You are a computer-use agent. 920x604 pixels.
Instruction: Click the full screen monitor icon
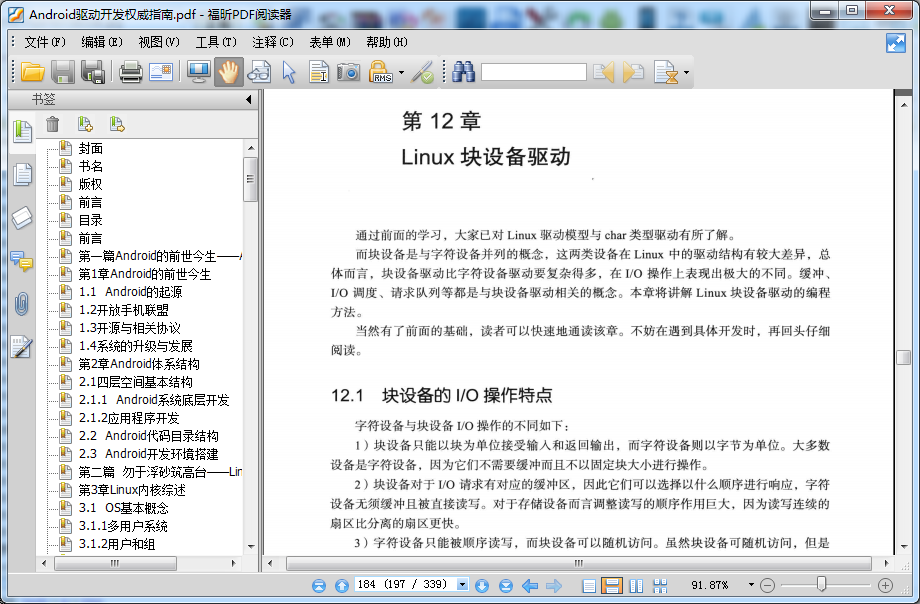click(x=199, y=72)
